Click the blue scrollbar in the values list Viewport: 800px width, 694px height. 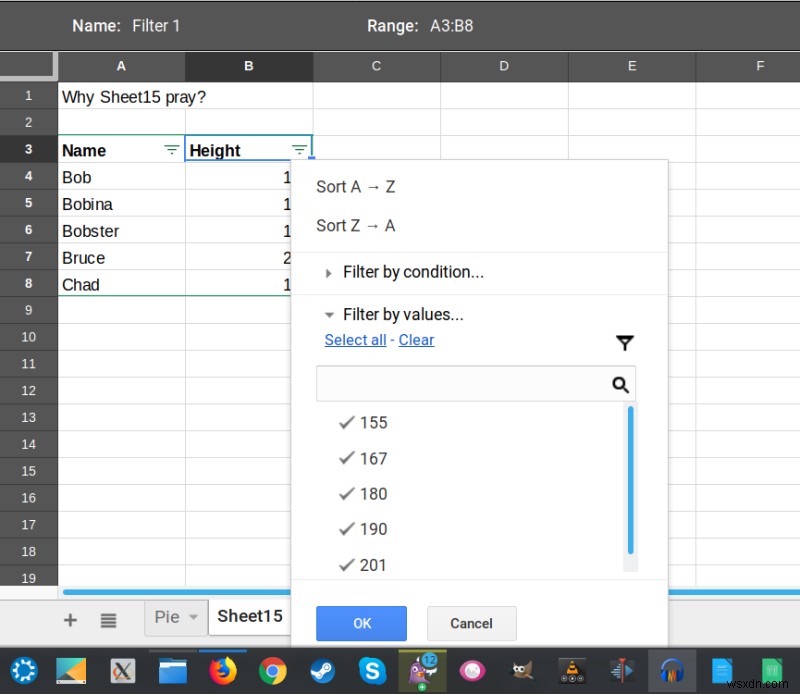click(631, 480)
